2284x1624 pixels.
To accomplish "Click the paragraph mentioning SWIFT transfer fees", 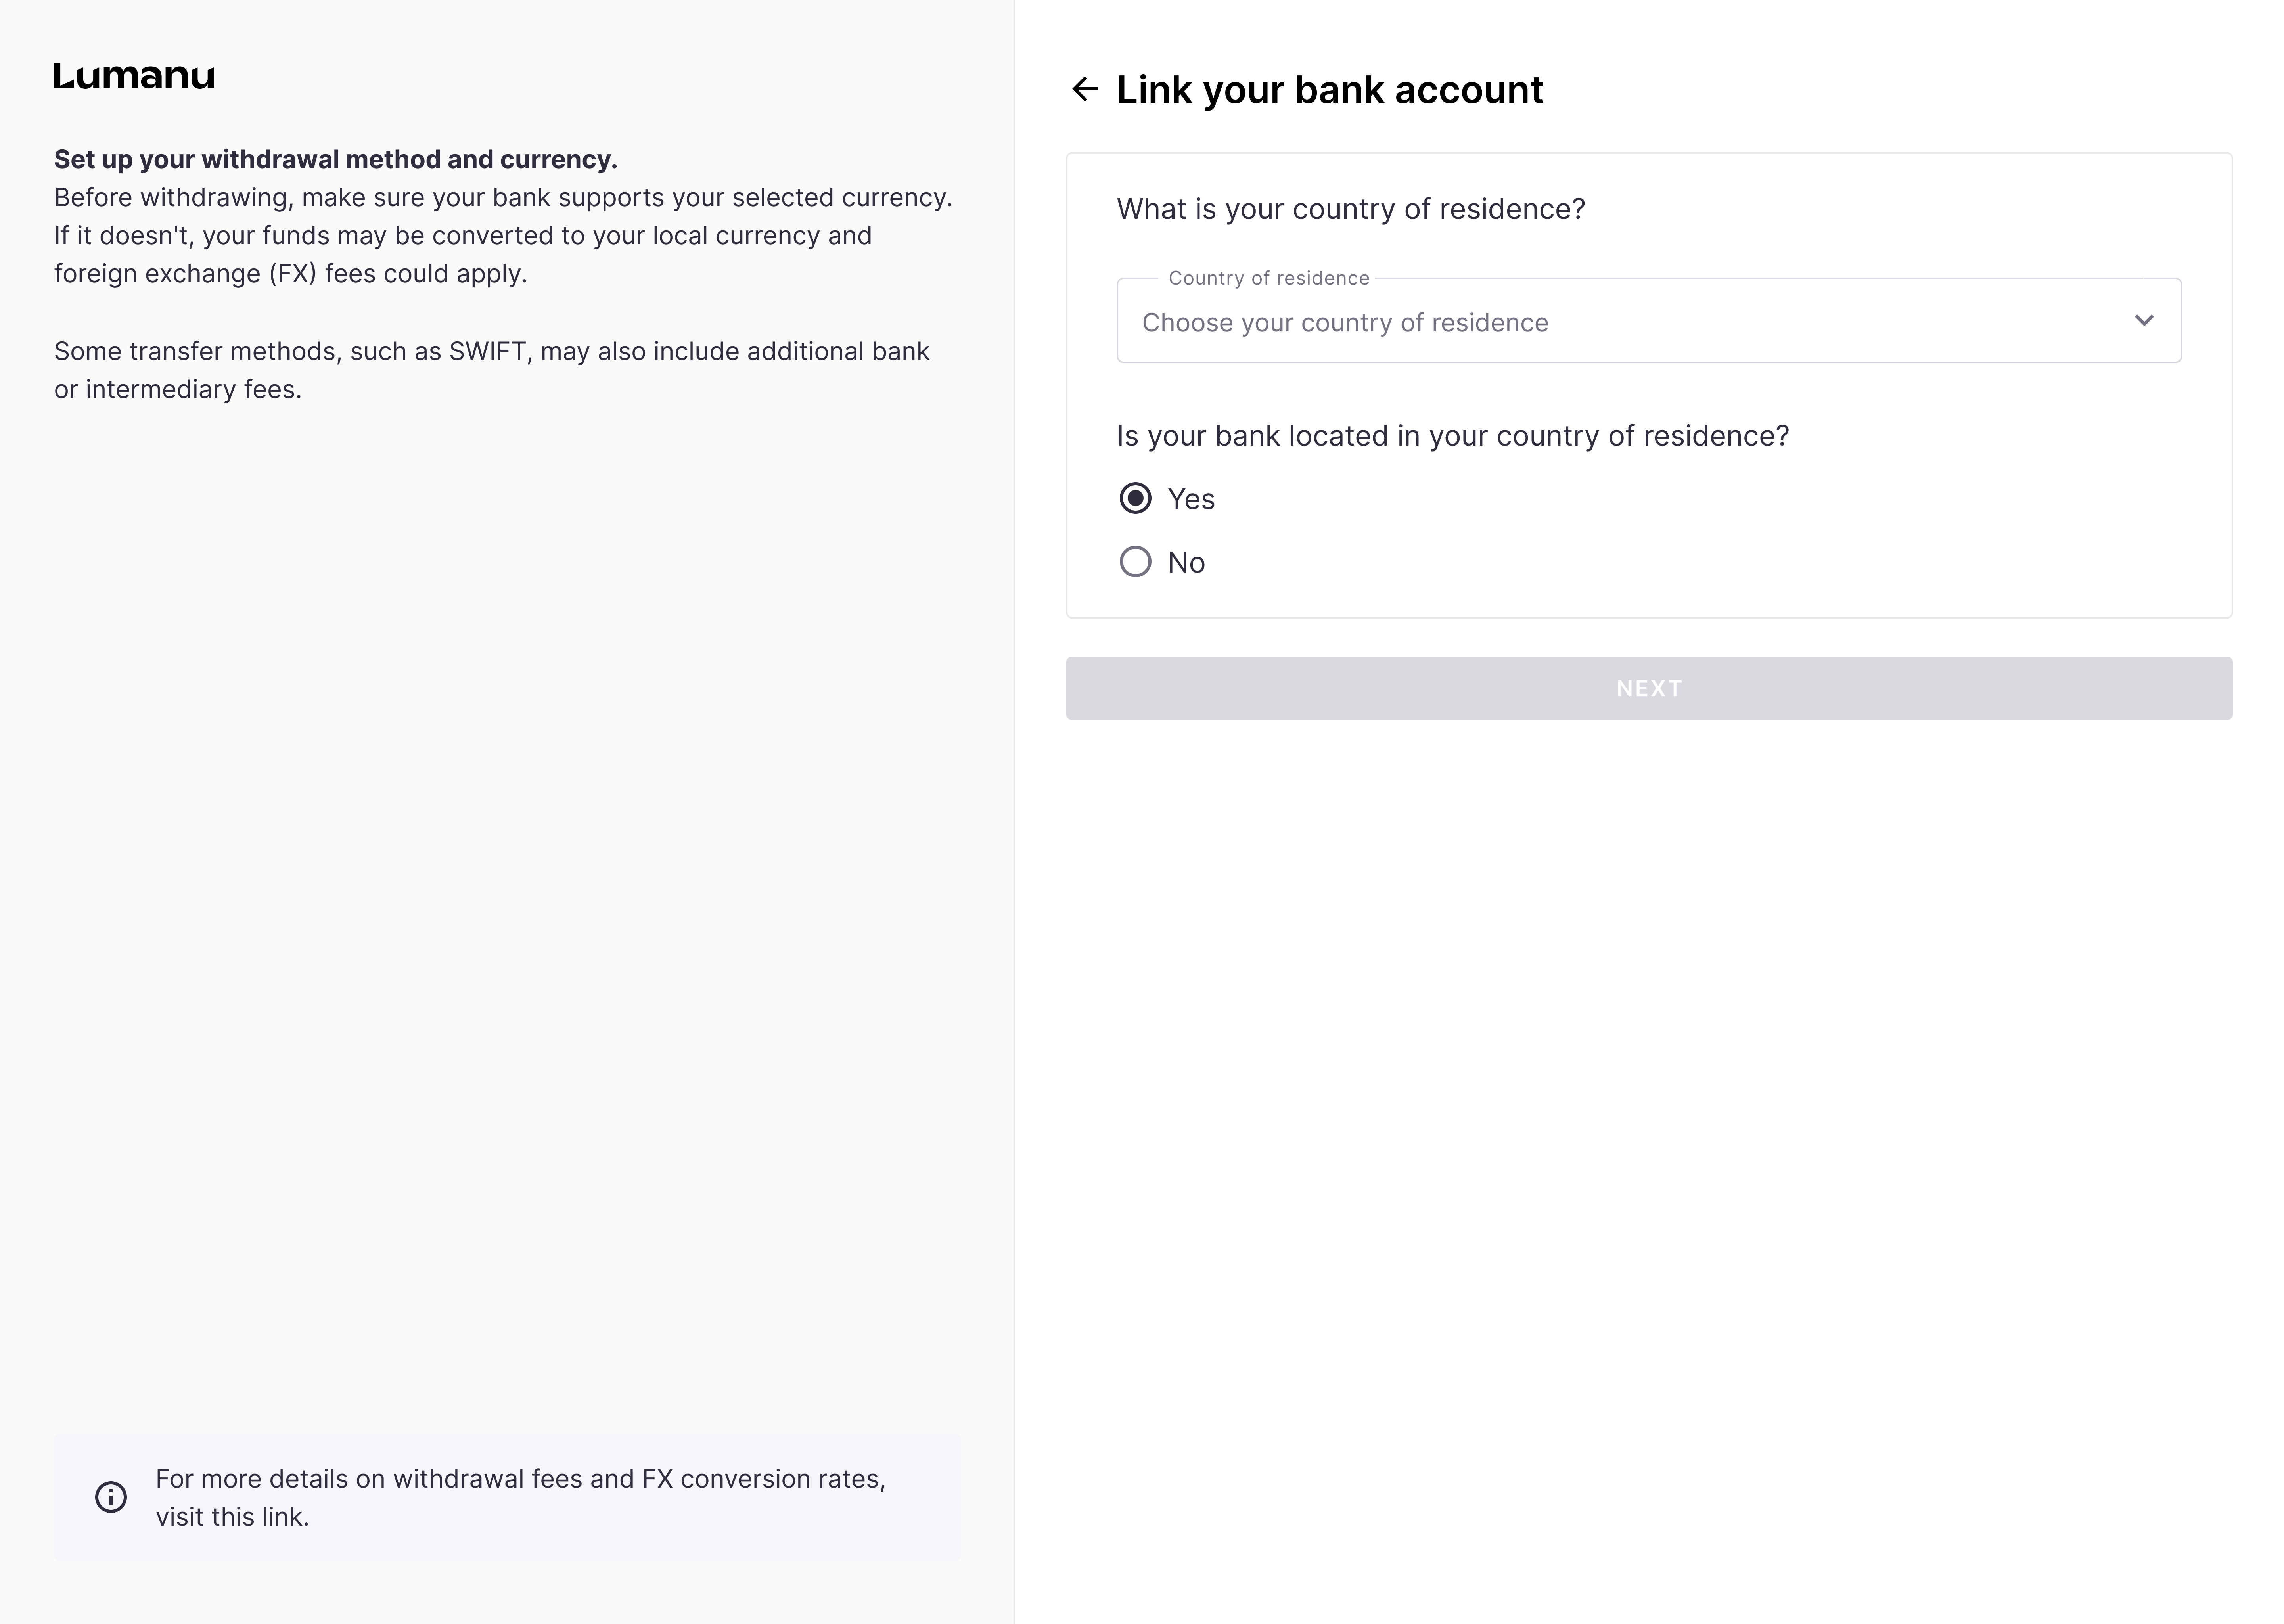I will (491, 370).
